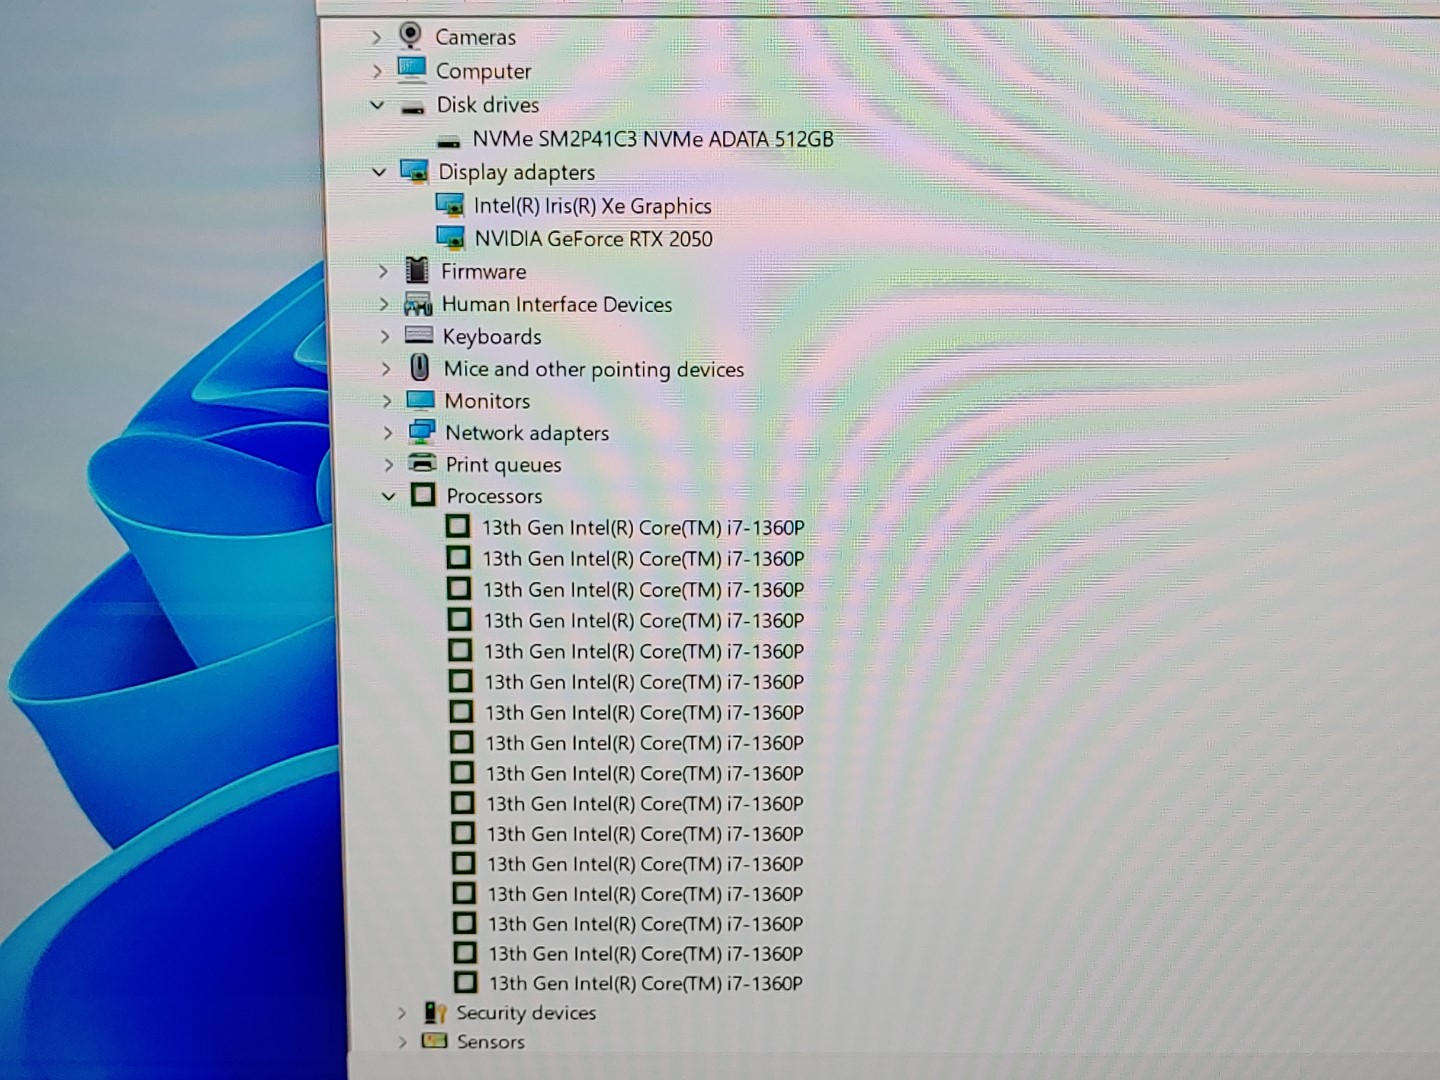Expand the Computer category

(x=376, y=70)
